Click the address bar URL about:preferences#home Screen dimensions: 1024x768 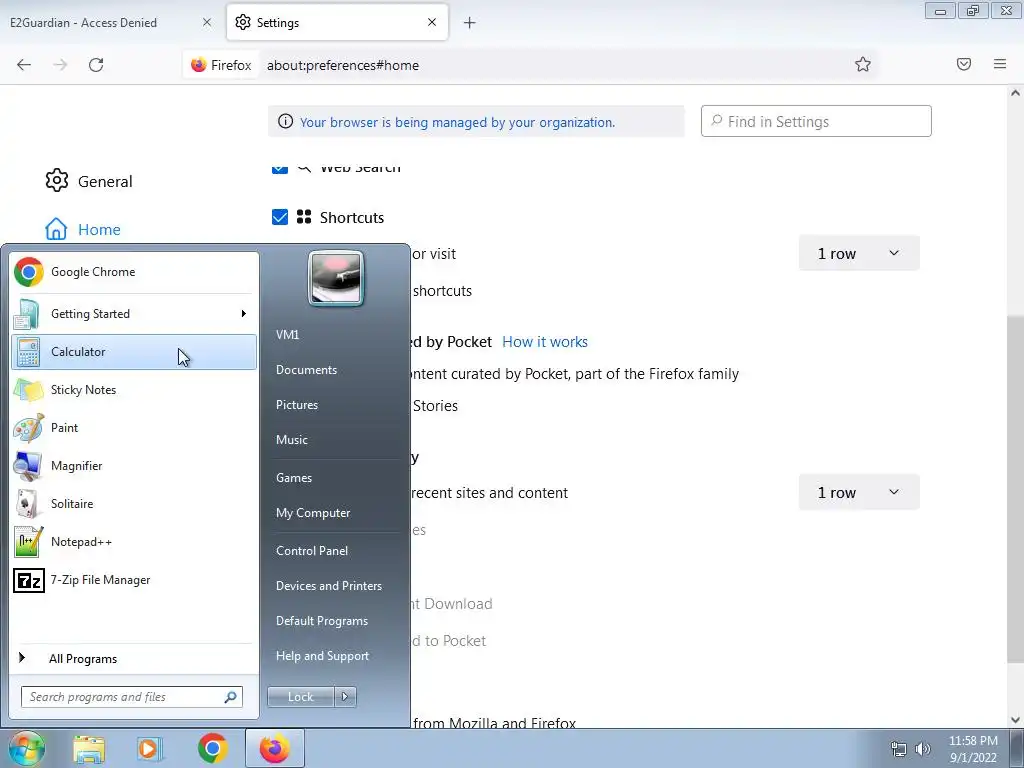tap(343, 65)
